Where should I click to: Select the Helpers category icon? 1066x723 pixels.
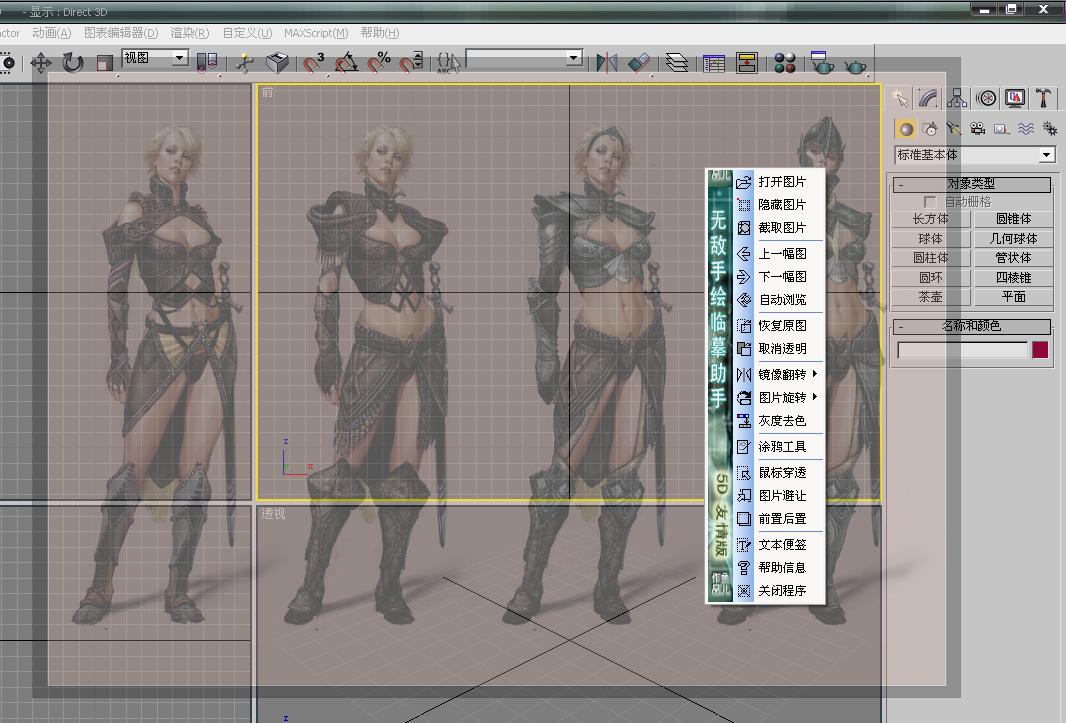coord(1001,129)
